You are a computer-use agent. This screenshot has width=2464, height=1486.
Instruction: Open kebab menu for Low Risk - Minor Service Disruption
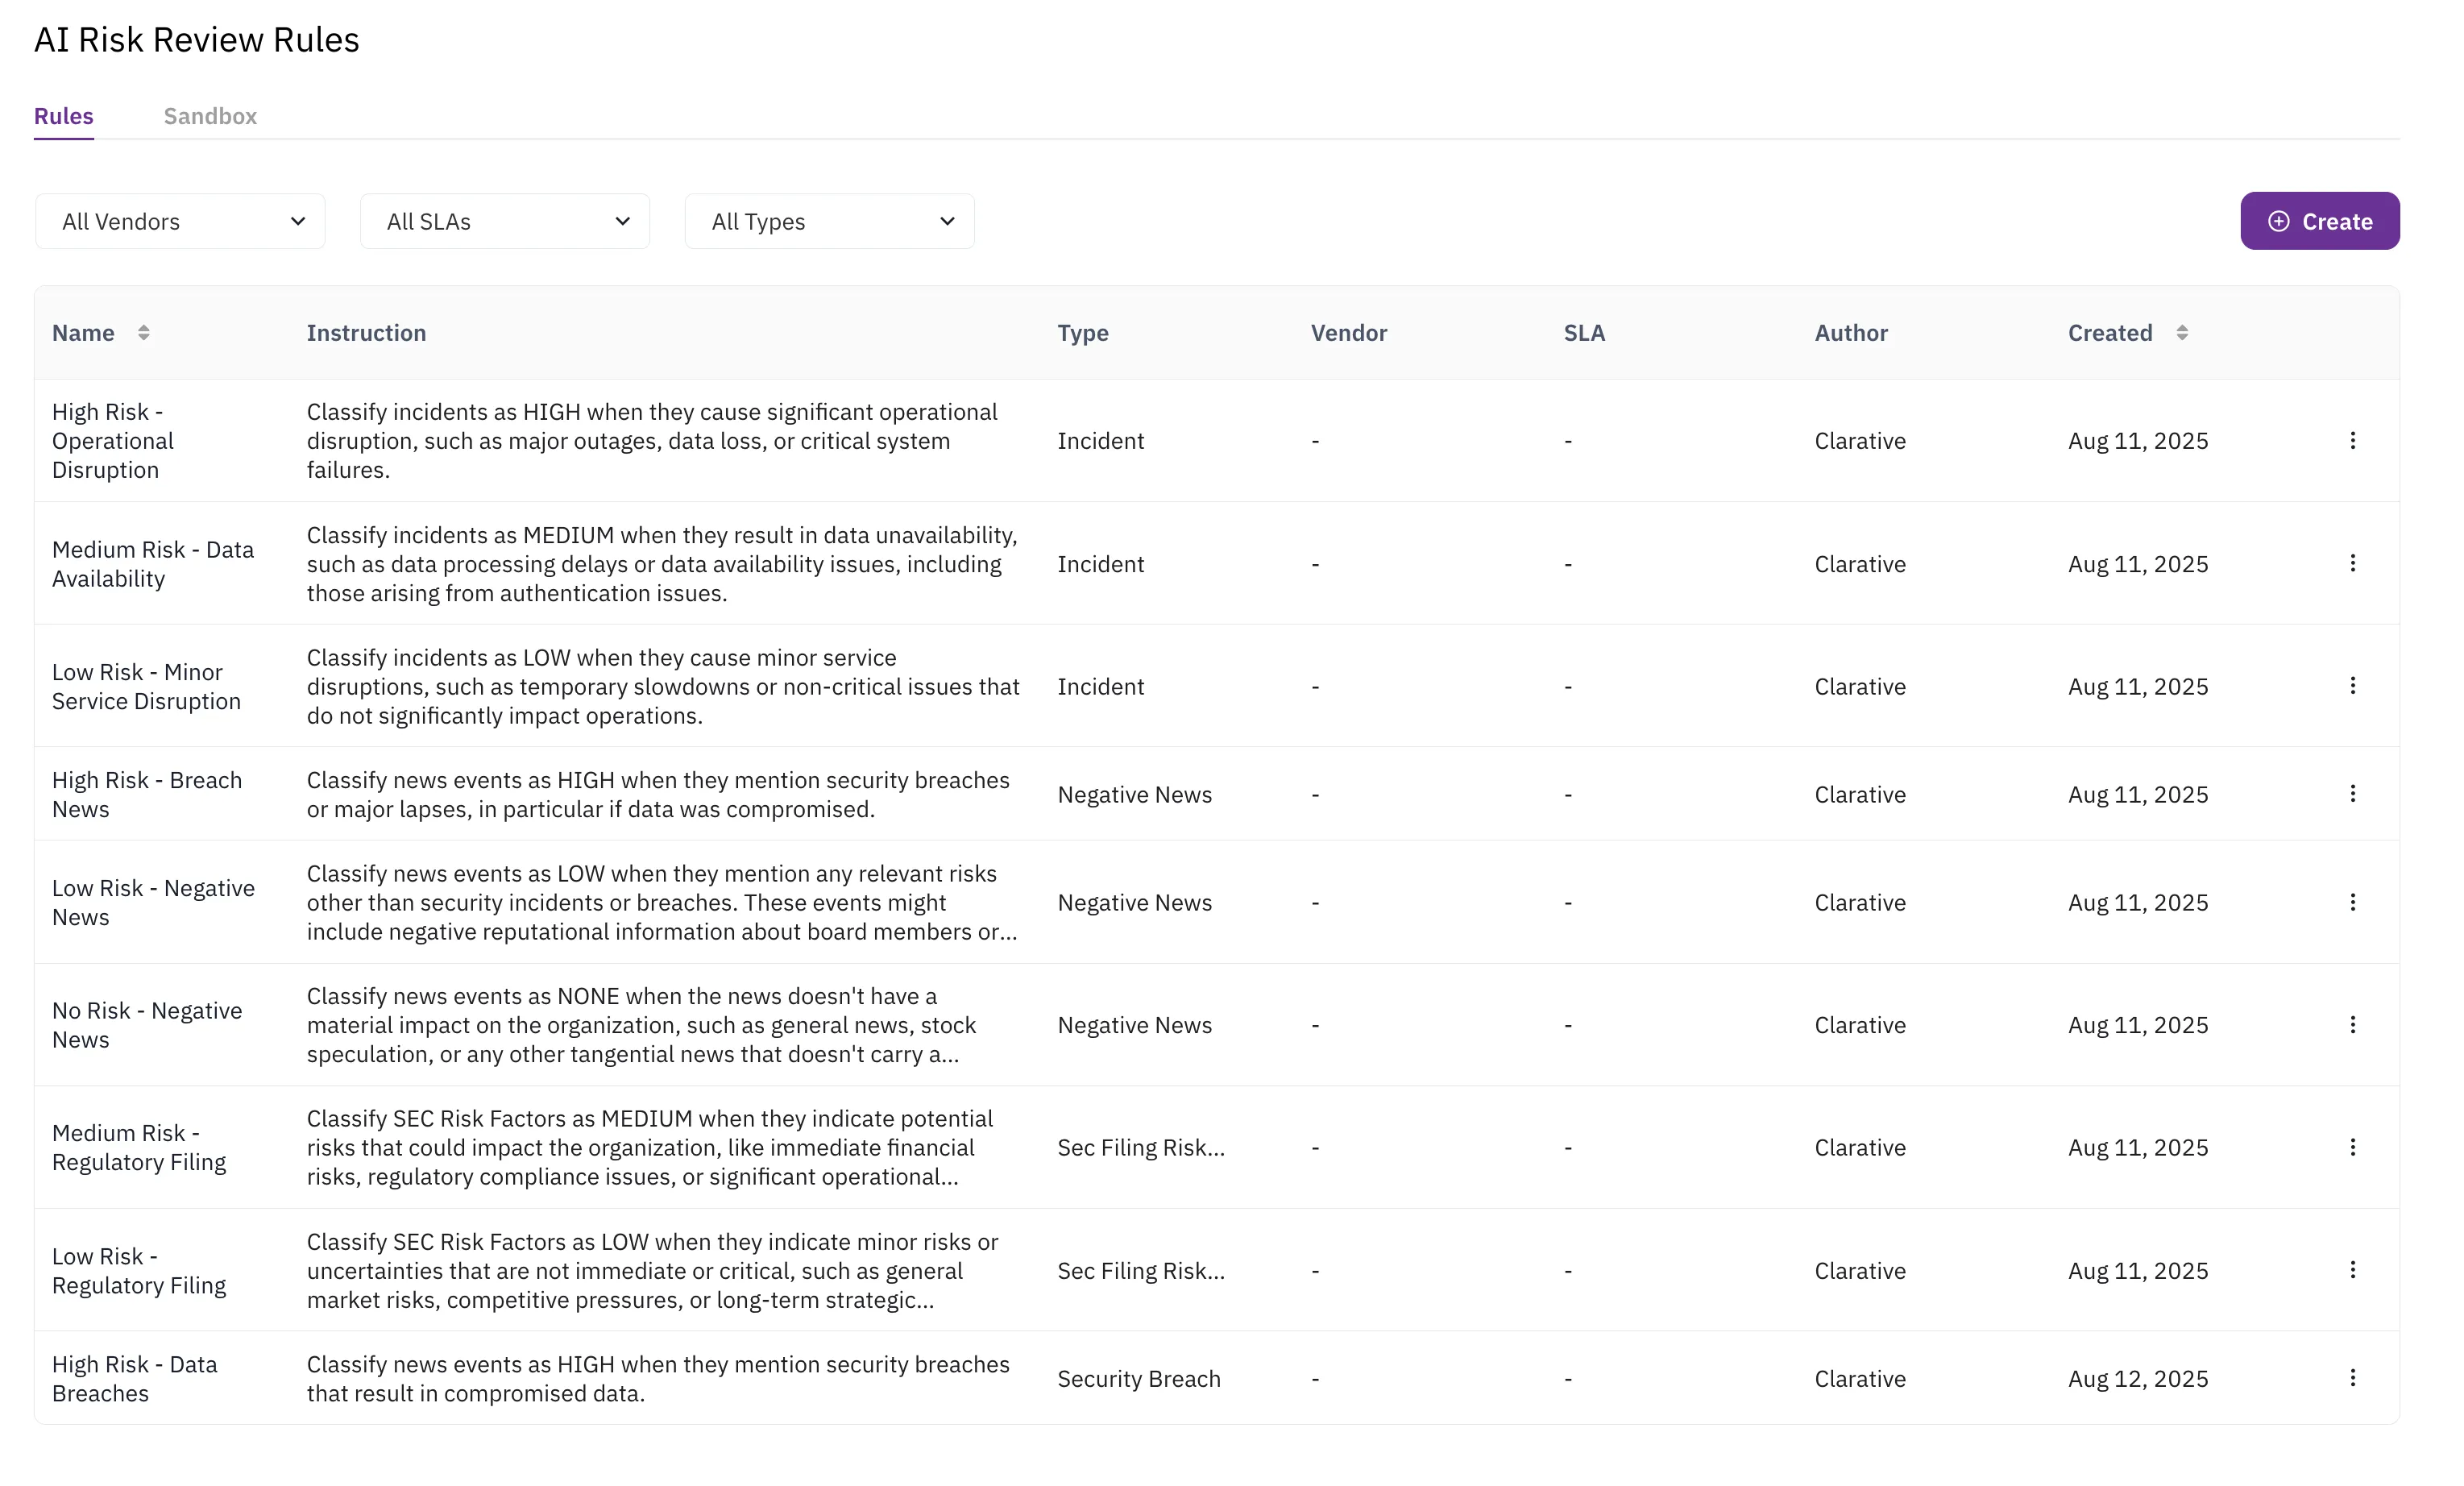[2352, 685]
